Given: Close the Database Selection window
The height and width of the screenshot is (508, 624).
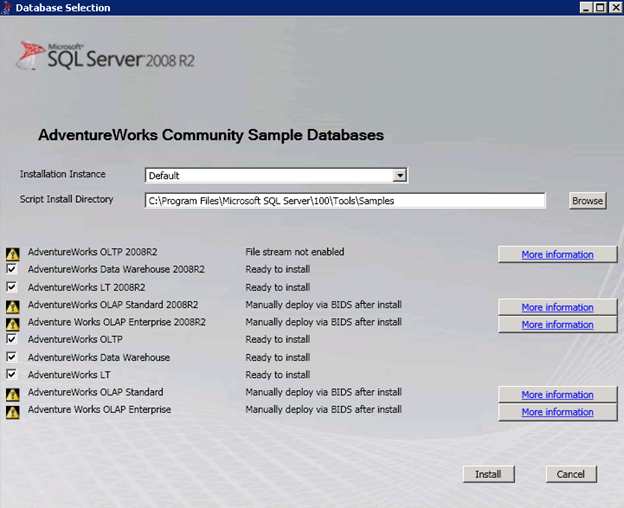Looking at the screenshot, I should click(x=615, y=8).
